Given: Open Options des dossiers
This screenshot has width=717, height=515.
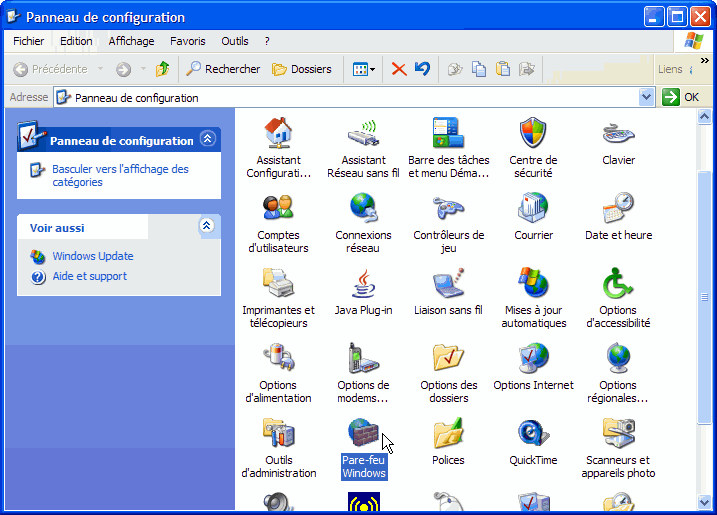Looking at the screenshot, I should coord(448,373).
